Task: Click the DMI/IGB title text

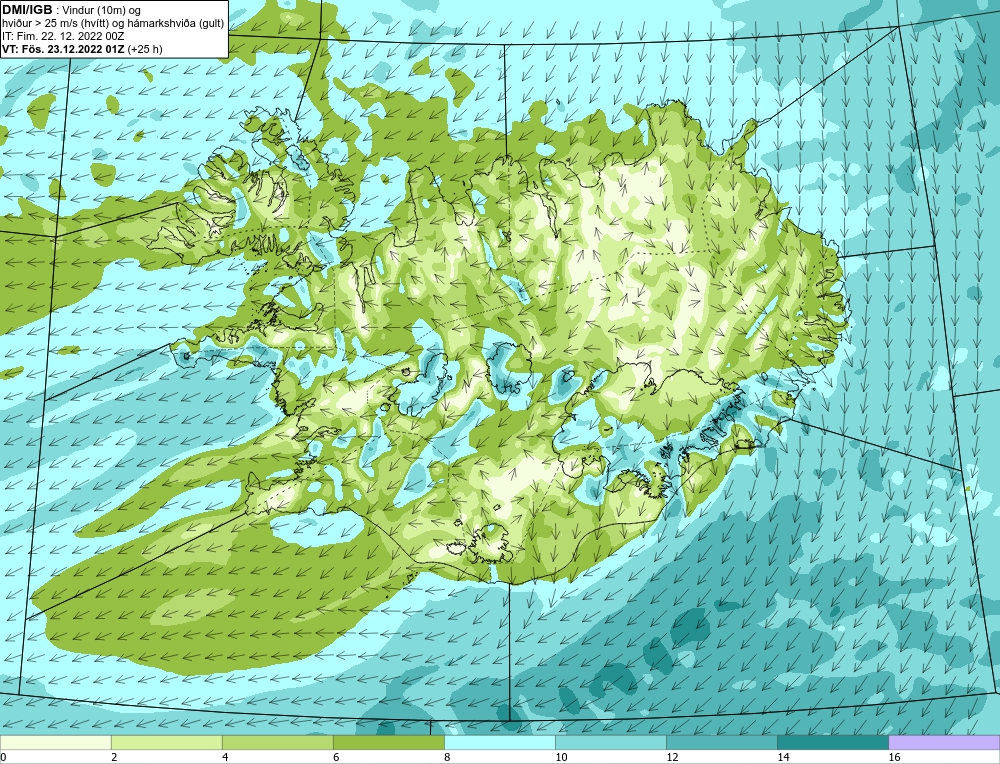Action: [x=27, y=10]
